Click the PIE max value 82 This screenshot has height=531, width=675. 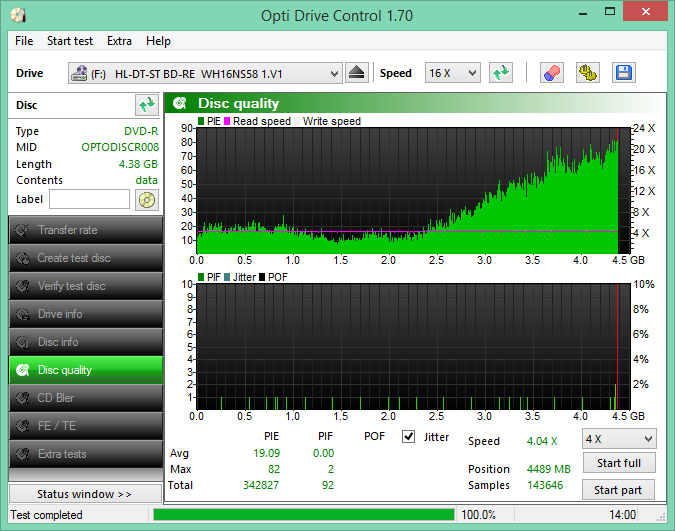point(274,469)
